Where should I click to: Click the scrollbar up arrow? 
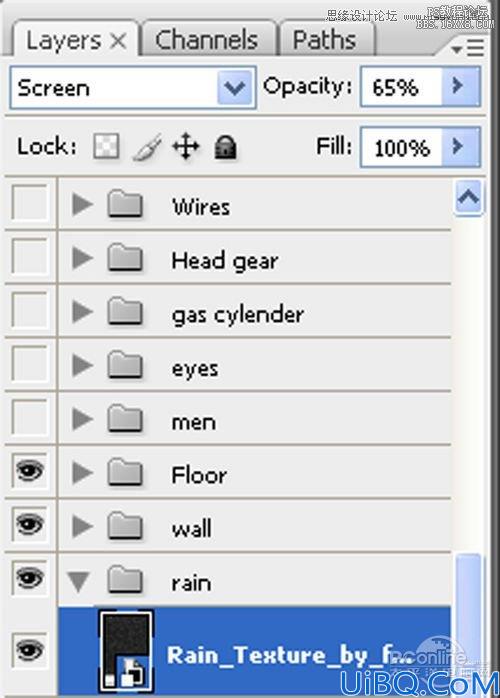point(468,196)
